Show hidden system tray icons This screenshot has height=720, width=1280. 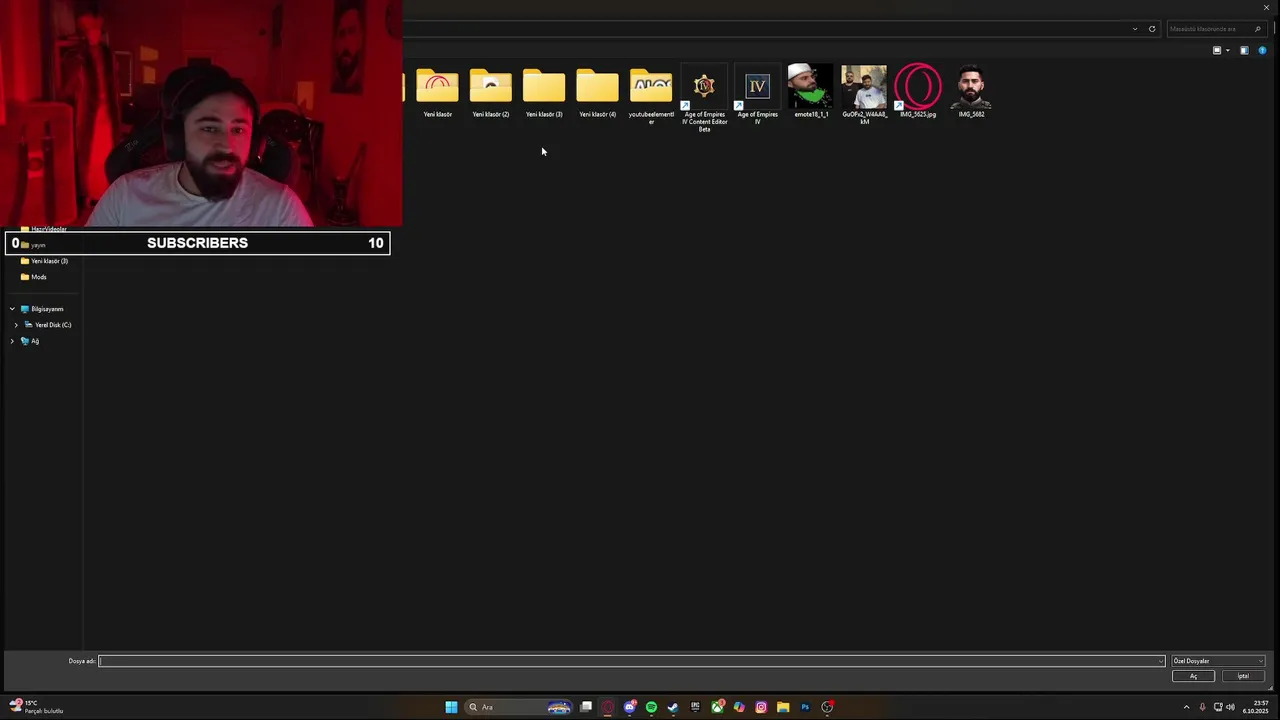point(1187,707)
